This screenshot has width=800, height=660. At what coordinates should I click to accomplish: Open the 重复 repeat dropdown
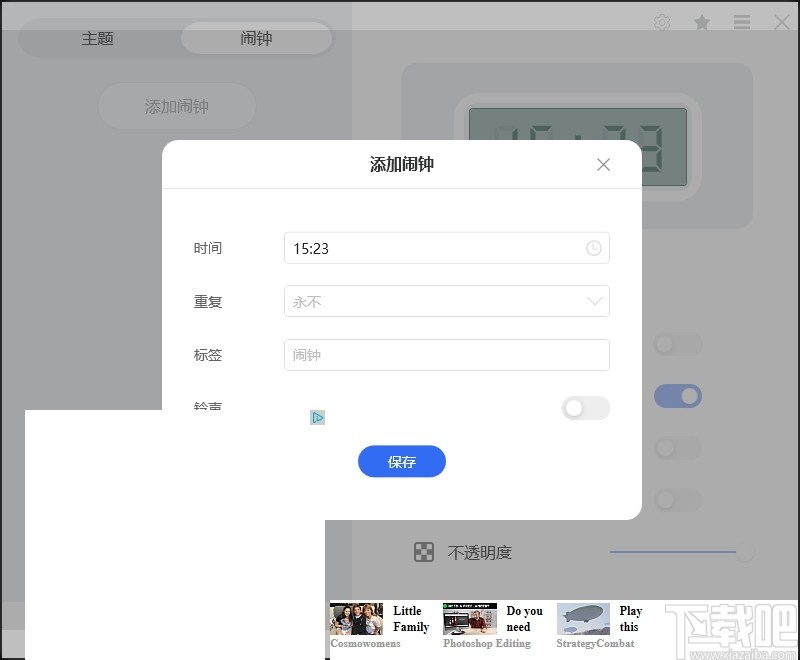(x=446, y=301)
